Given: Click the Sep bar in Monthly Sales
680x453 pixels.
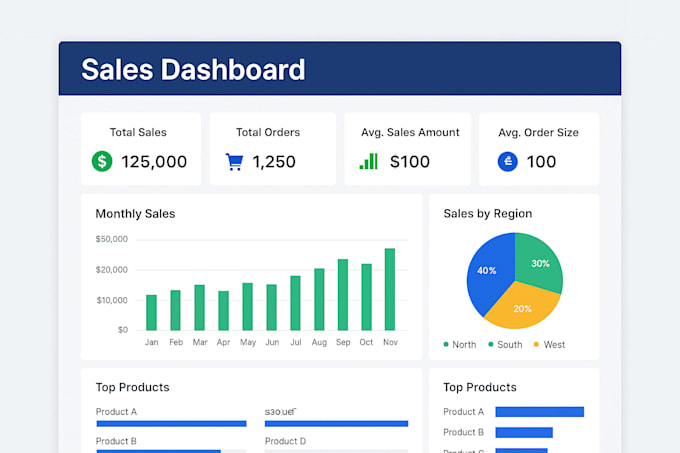Looking at the screenshot, I should [x=343, y=295].
